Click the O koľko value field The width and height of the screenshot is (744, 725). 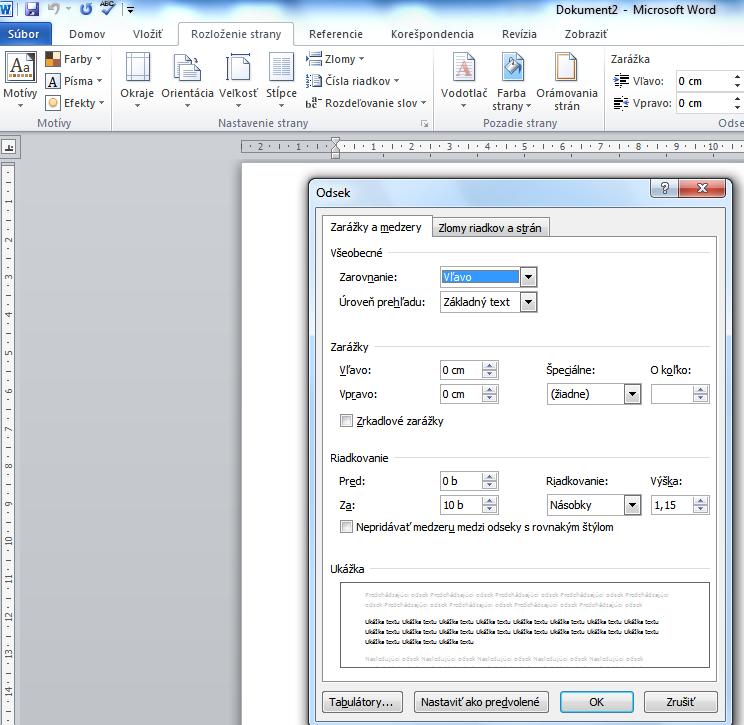tap(671, 394)
